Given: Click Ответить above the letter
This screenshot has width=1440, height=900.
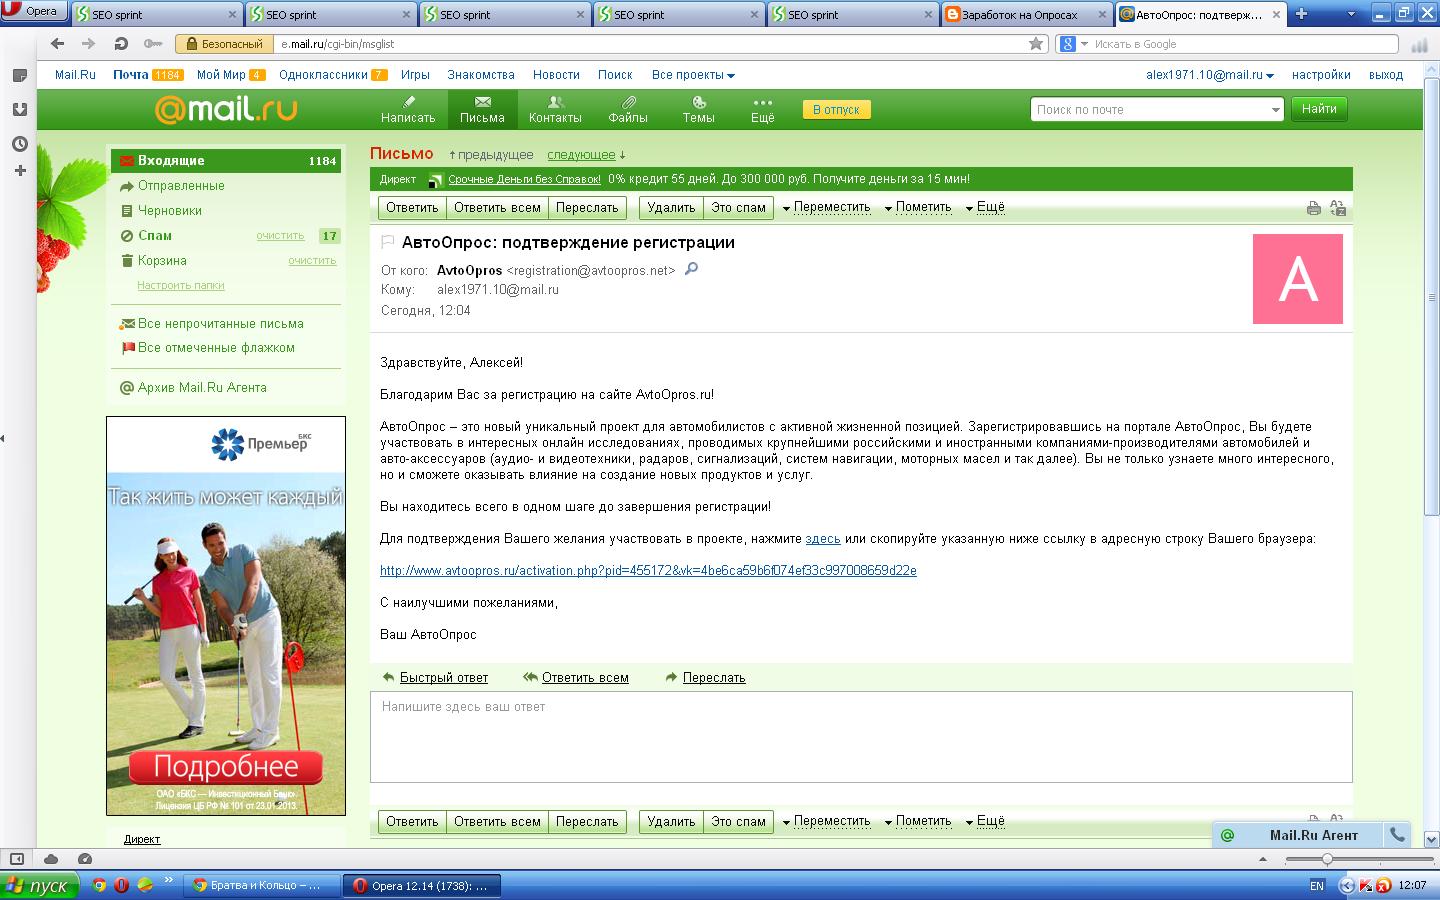Looking at the screenshot, I should (412, 208).
